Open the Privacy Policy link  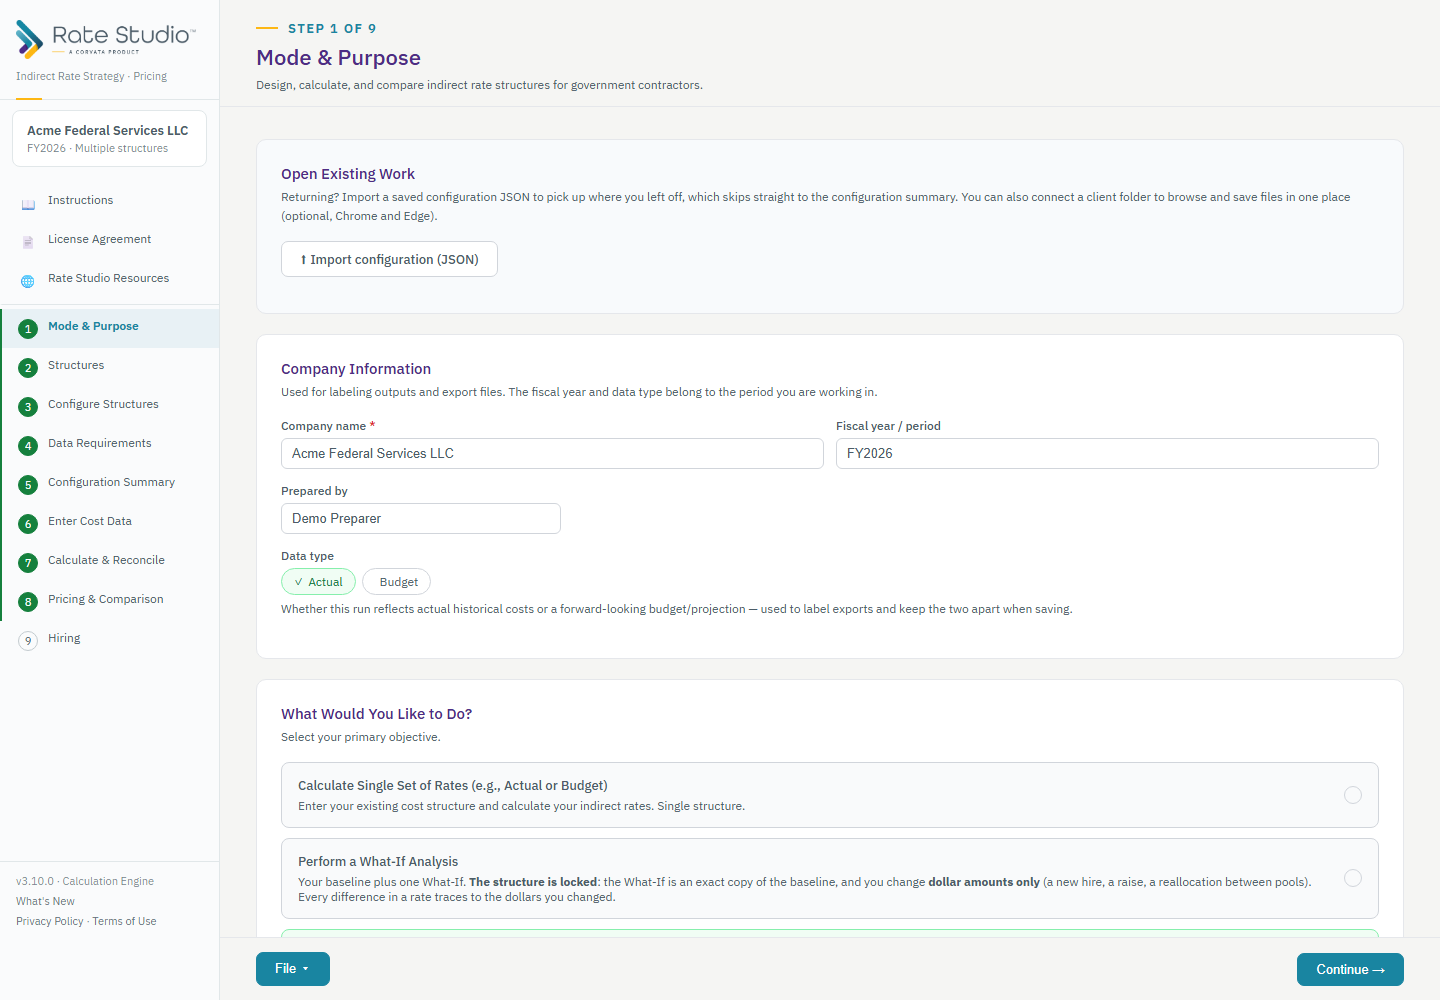50,921
